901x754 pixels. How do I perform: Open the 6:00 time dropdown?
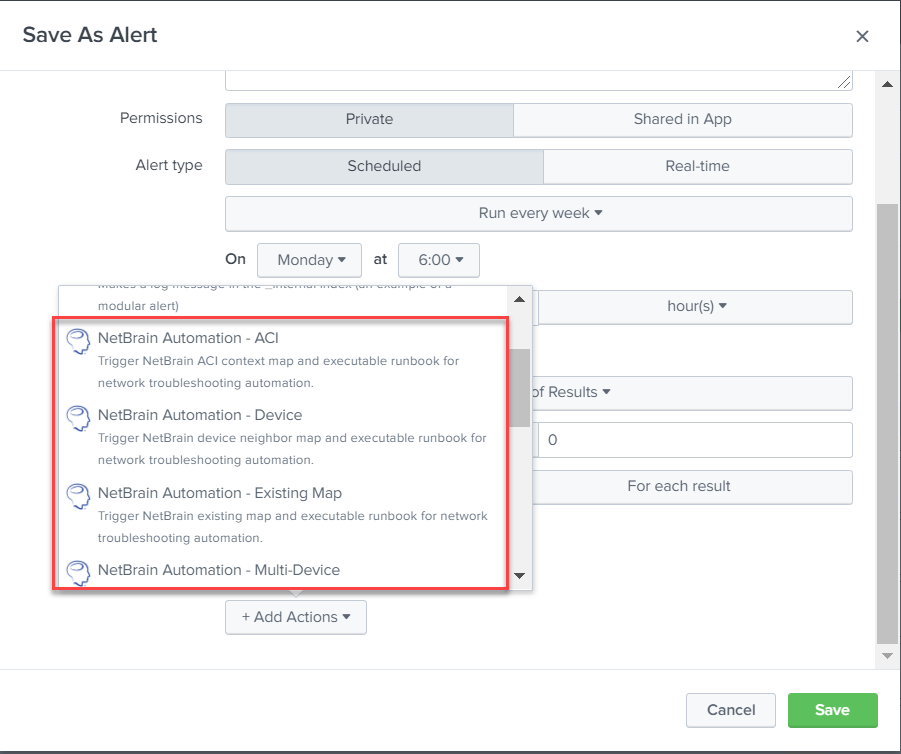(439, 260)
